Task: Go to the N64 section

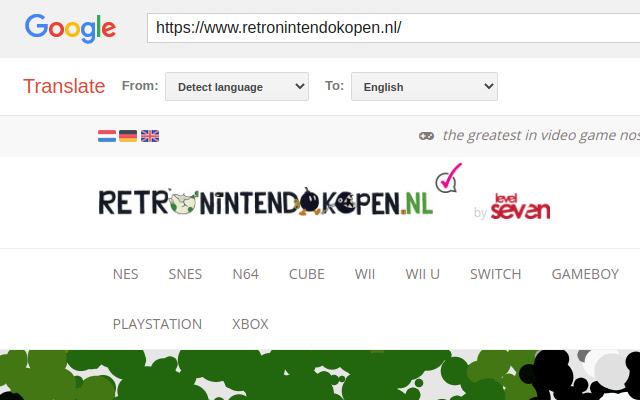Action: (245, 274)
